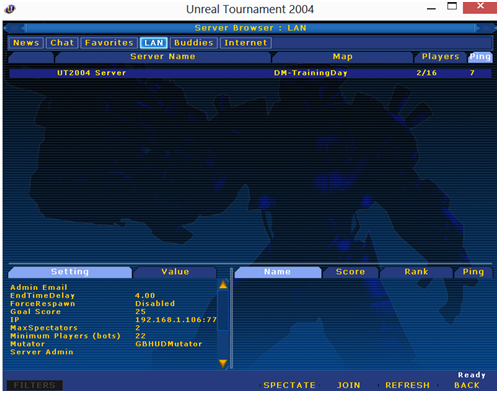The image size is (499, 393).
Task: Switch to the News tab
Action: point(26,43)
